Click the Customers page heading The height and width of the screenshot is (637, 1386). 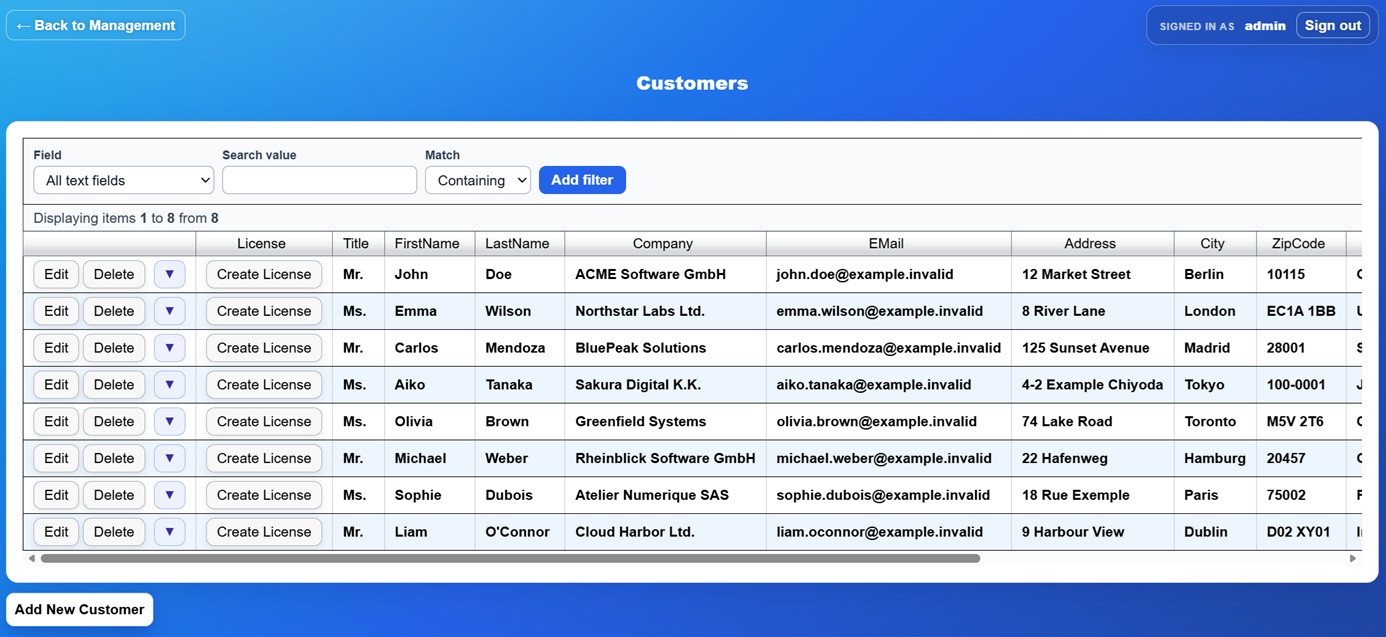(x=692, y=83)
